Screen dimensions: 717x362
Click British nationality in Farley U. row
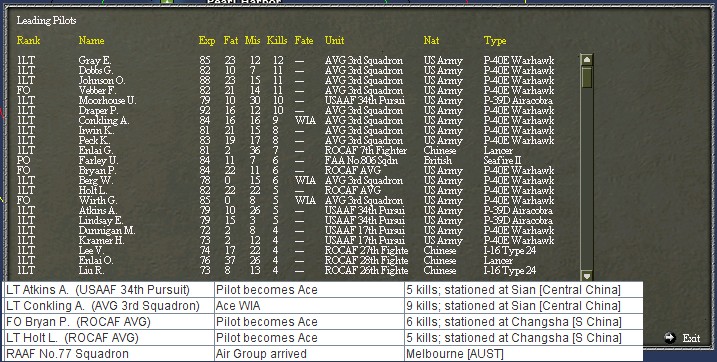pos(438,160)
